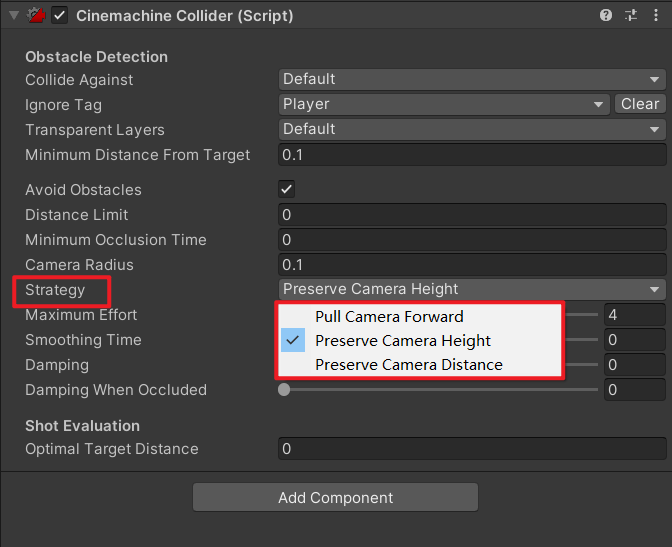Click the Ignore Tag label
The height and width of the screenshot is (547, 672).
click(x=63, y=105)
